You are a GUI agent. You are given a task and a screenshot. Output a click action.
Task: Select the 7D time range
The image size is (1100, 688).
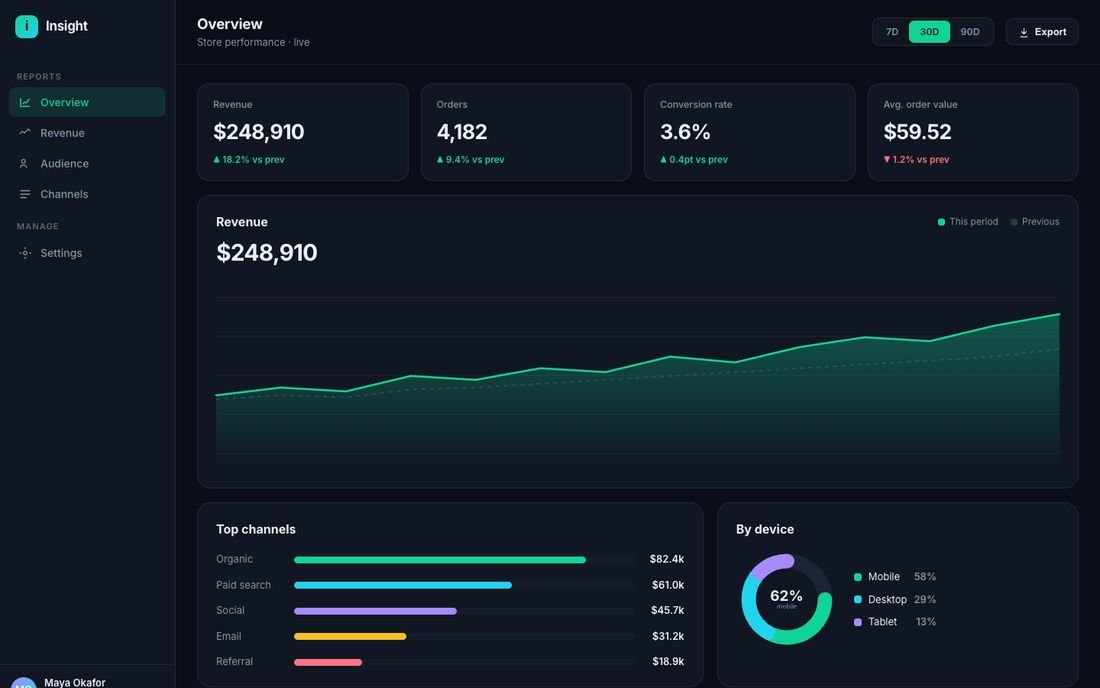(x=892, y=32)
